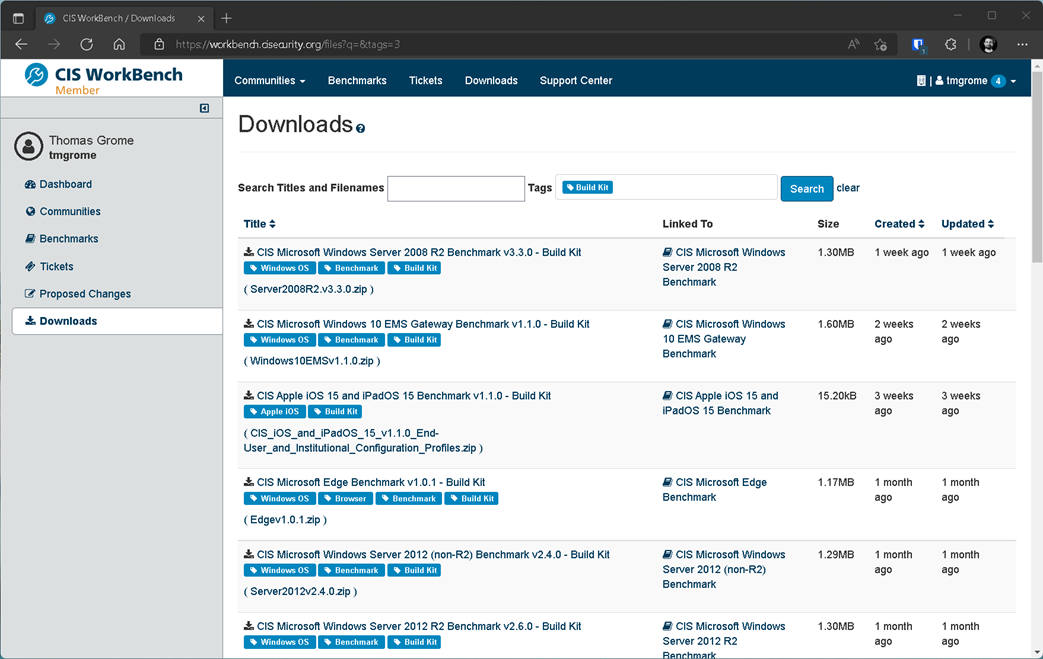
Task: Click the book icon beside tmgrome in the navbar
Action: pyautogui.click(x=921, y=80)
